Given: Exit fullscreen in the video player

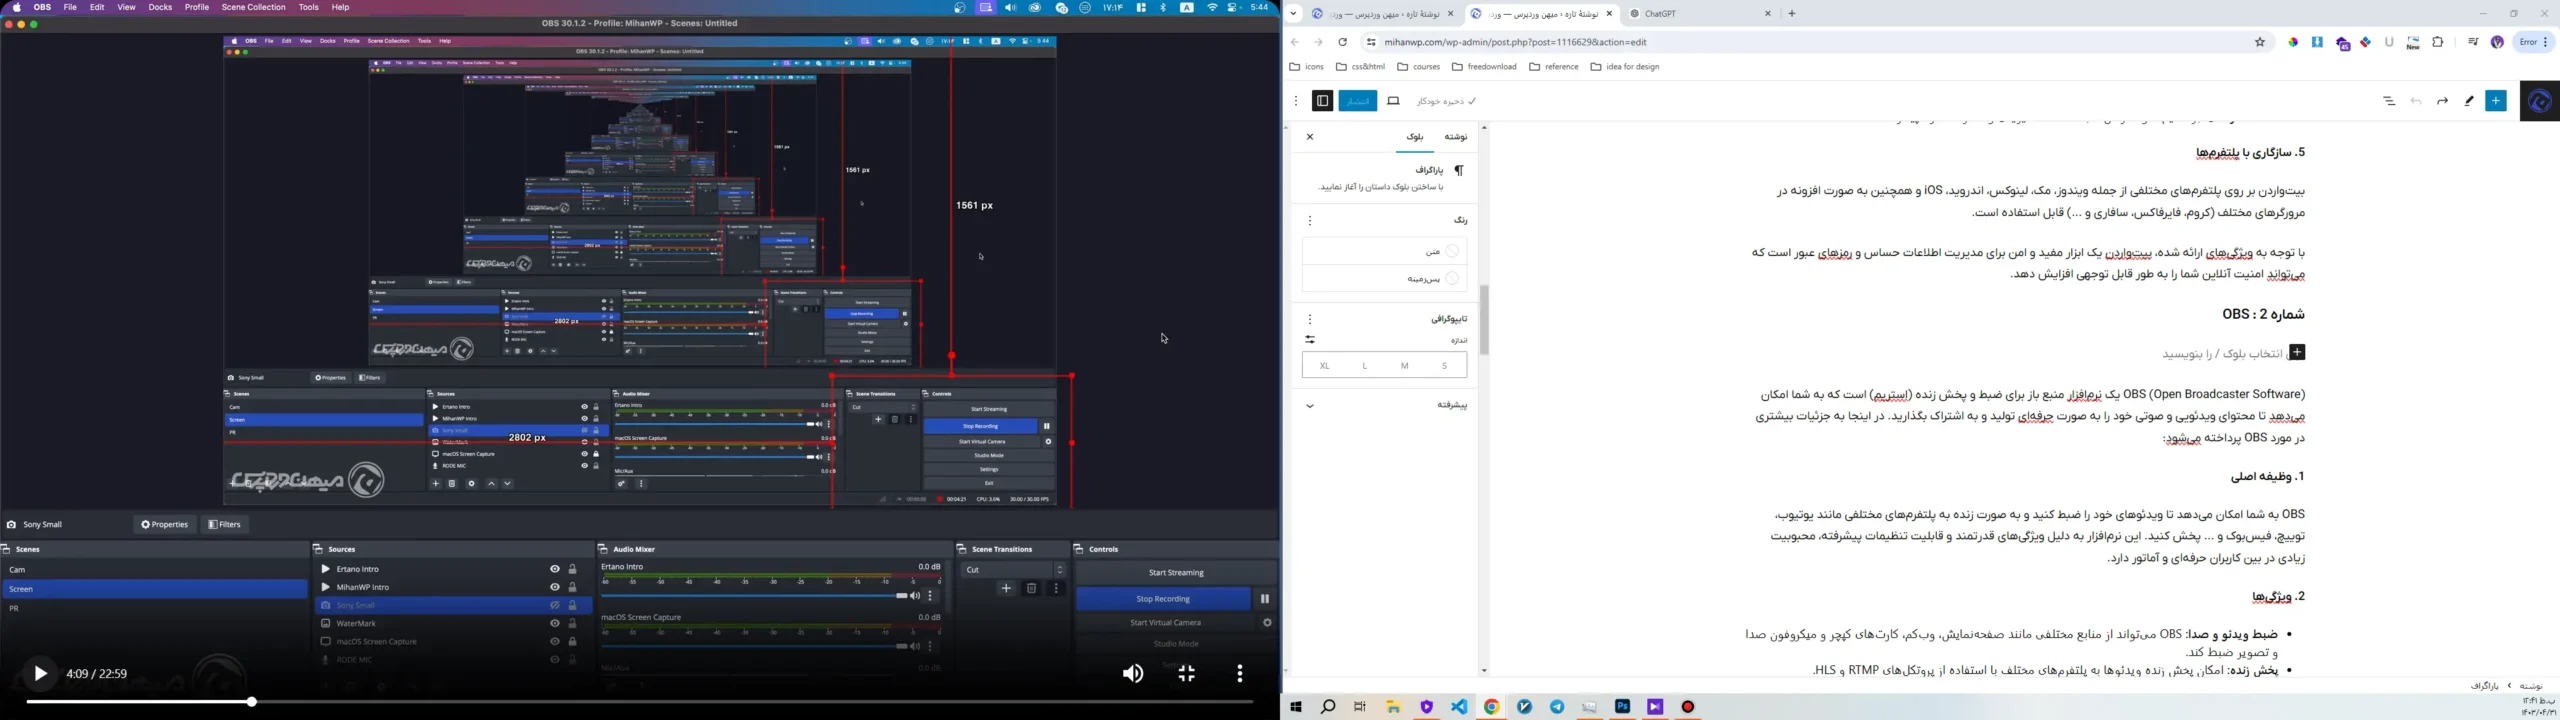Looking at the screenshot, I should [x=1187, y=674].
